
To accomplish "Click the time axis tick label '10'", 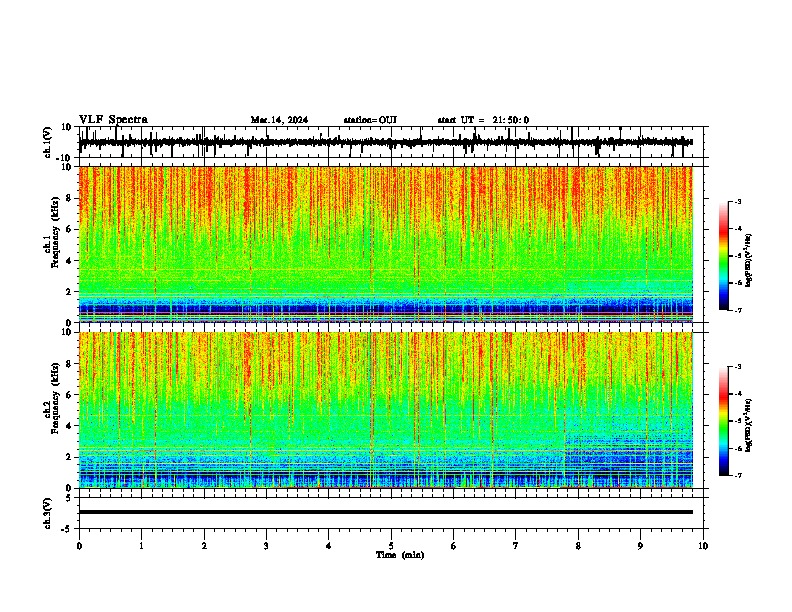I will tap(703, 546).
